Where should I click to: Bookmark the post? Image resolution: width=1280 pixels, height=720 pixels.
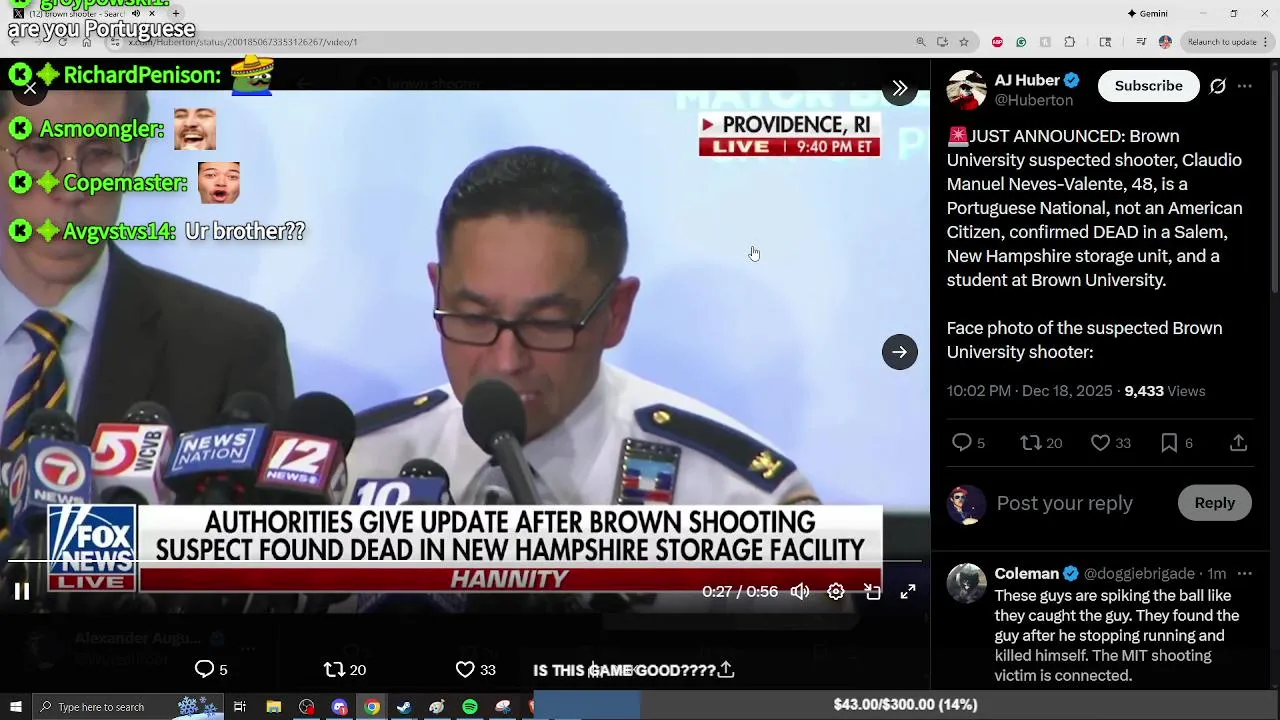(1169, 443)
